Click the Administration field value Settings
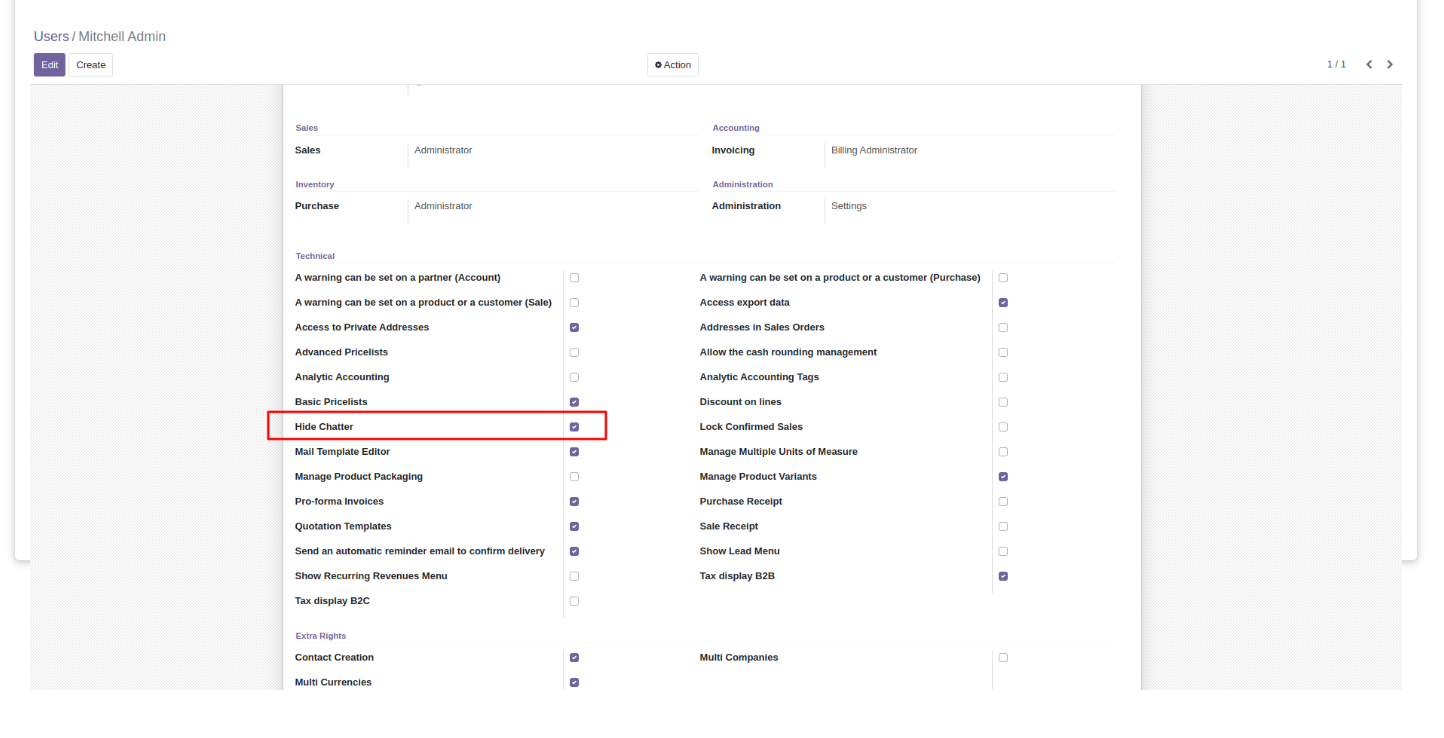This screenshot has height=738, width=1444. (x=849, y=207)
